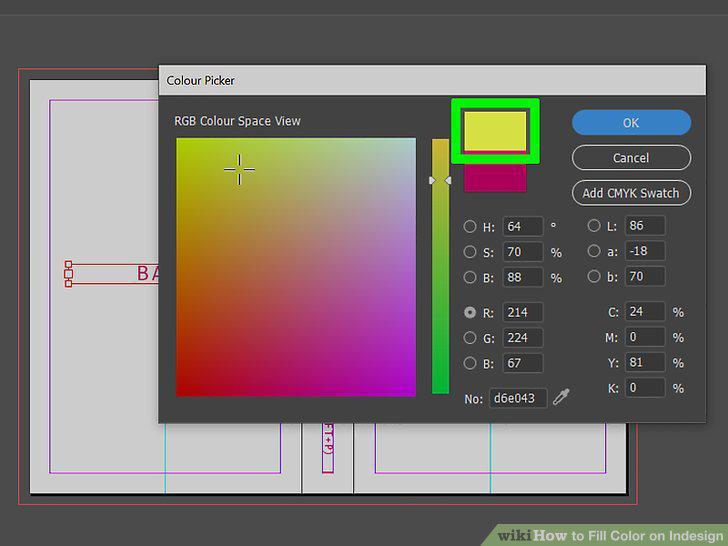Click the L value field showing 86
This screenshot has width=728, height=546.
coord(645,226)
